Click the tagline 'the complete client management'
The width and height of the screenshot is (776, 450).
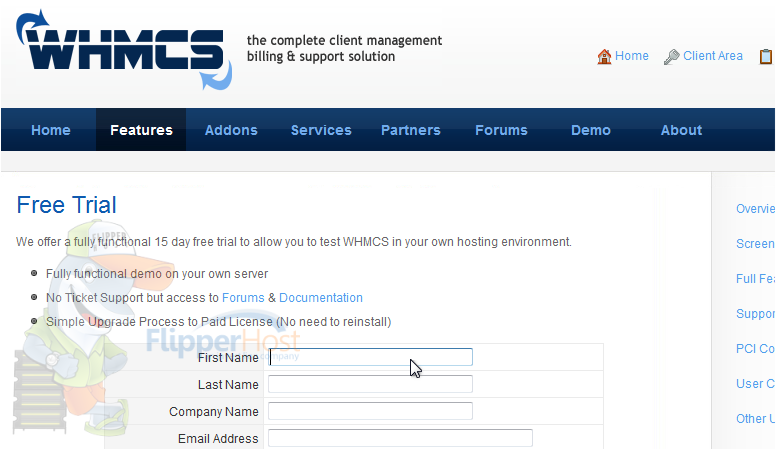(x=344, y=41)
